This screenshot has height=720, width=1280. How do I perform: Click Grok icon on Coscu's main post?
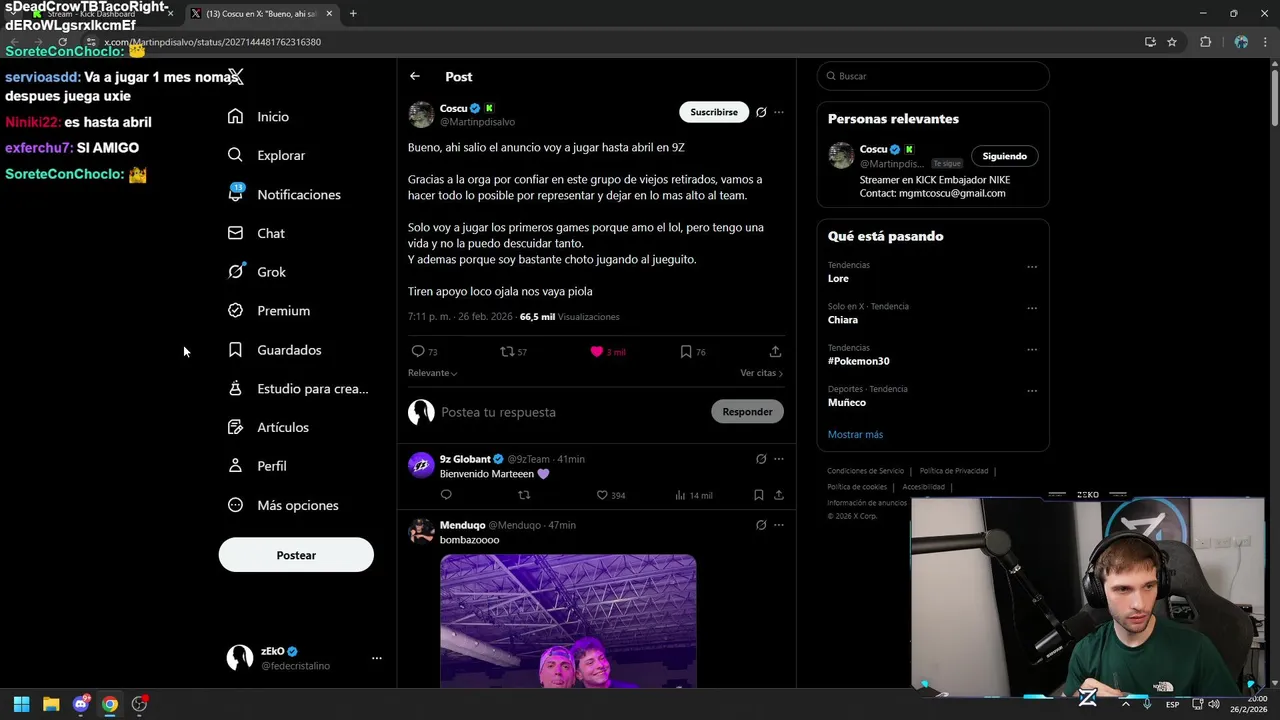(x=761, y=112)
